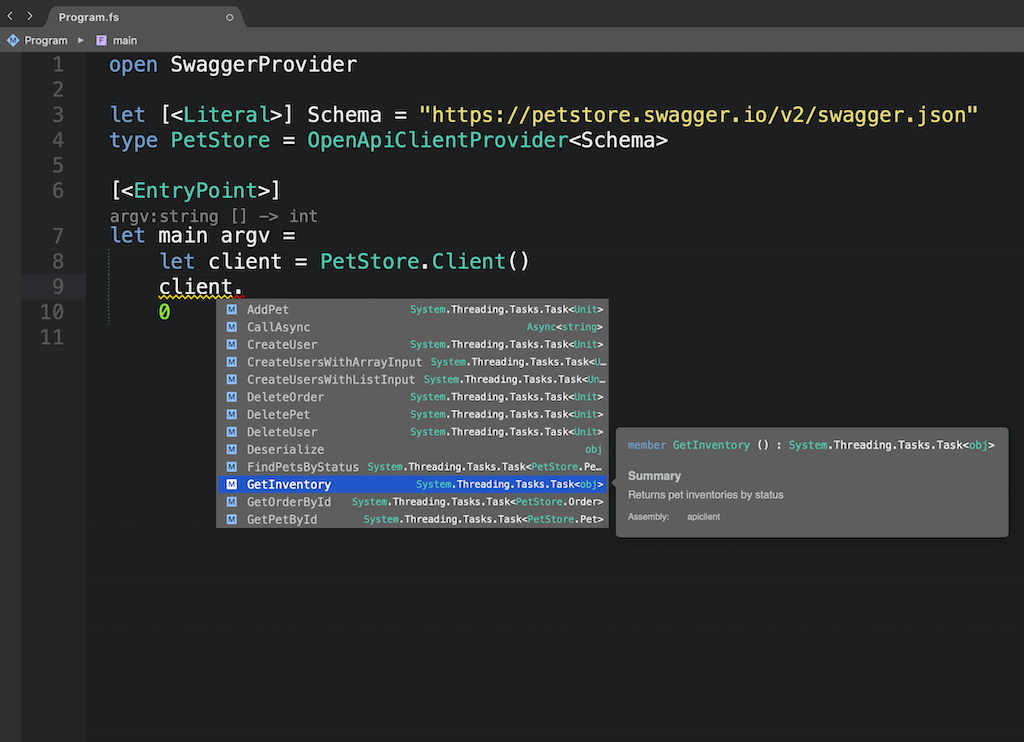Click the Literal attribute on line 3
The height and width of the screenshot is (742, 1024).
click(227, 115)
